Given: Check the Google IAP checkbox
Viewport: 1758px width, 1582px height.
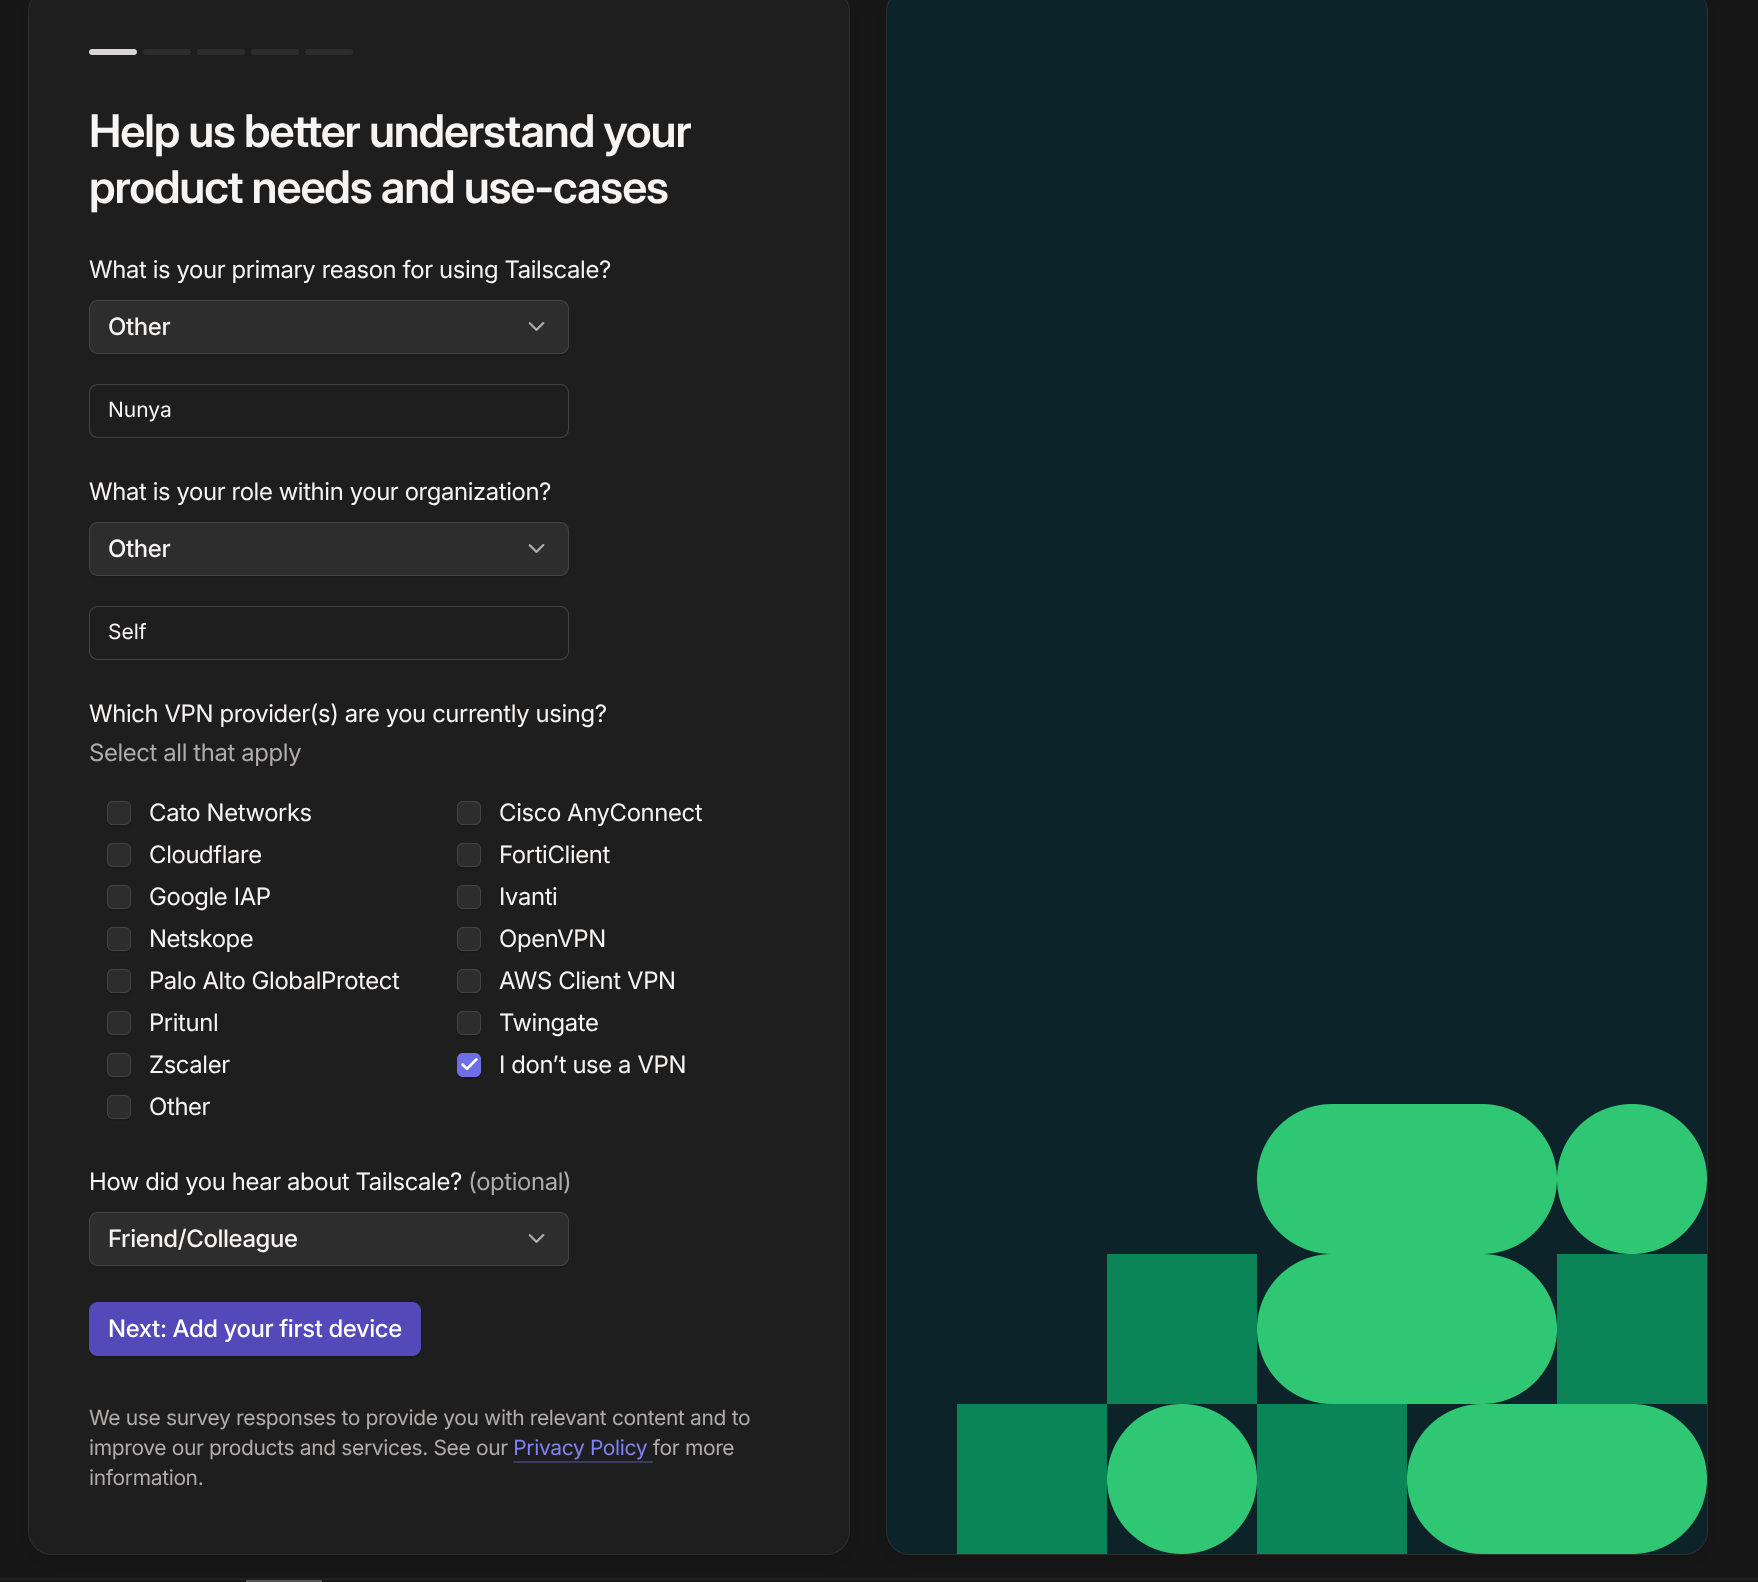Looking at the screenshot, I should click(119, 897).
